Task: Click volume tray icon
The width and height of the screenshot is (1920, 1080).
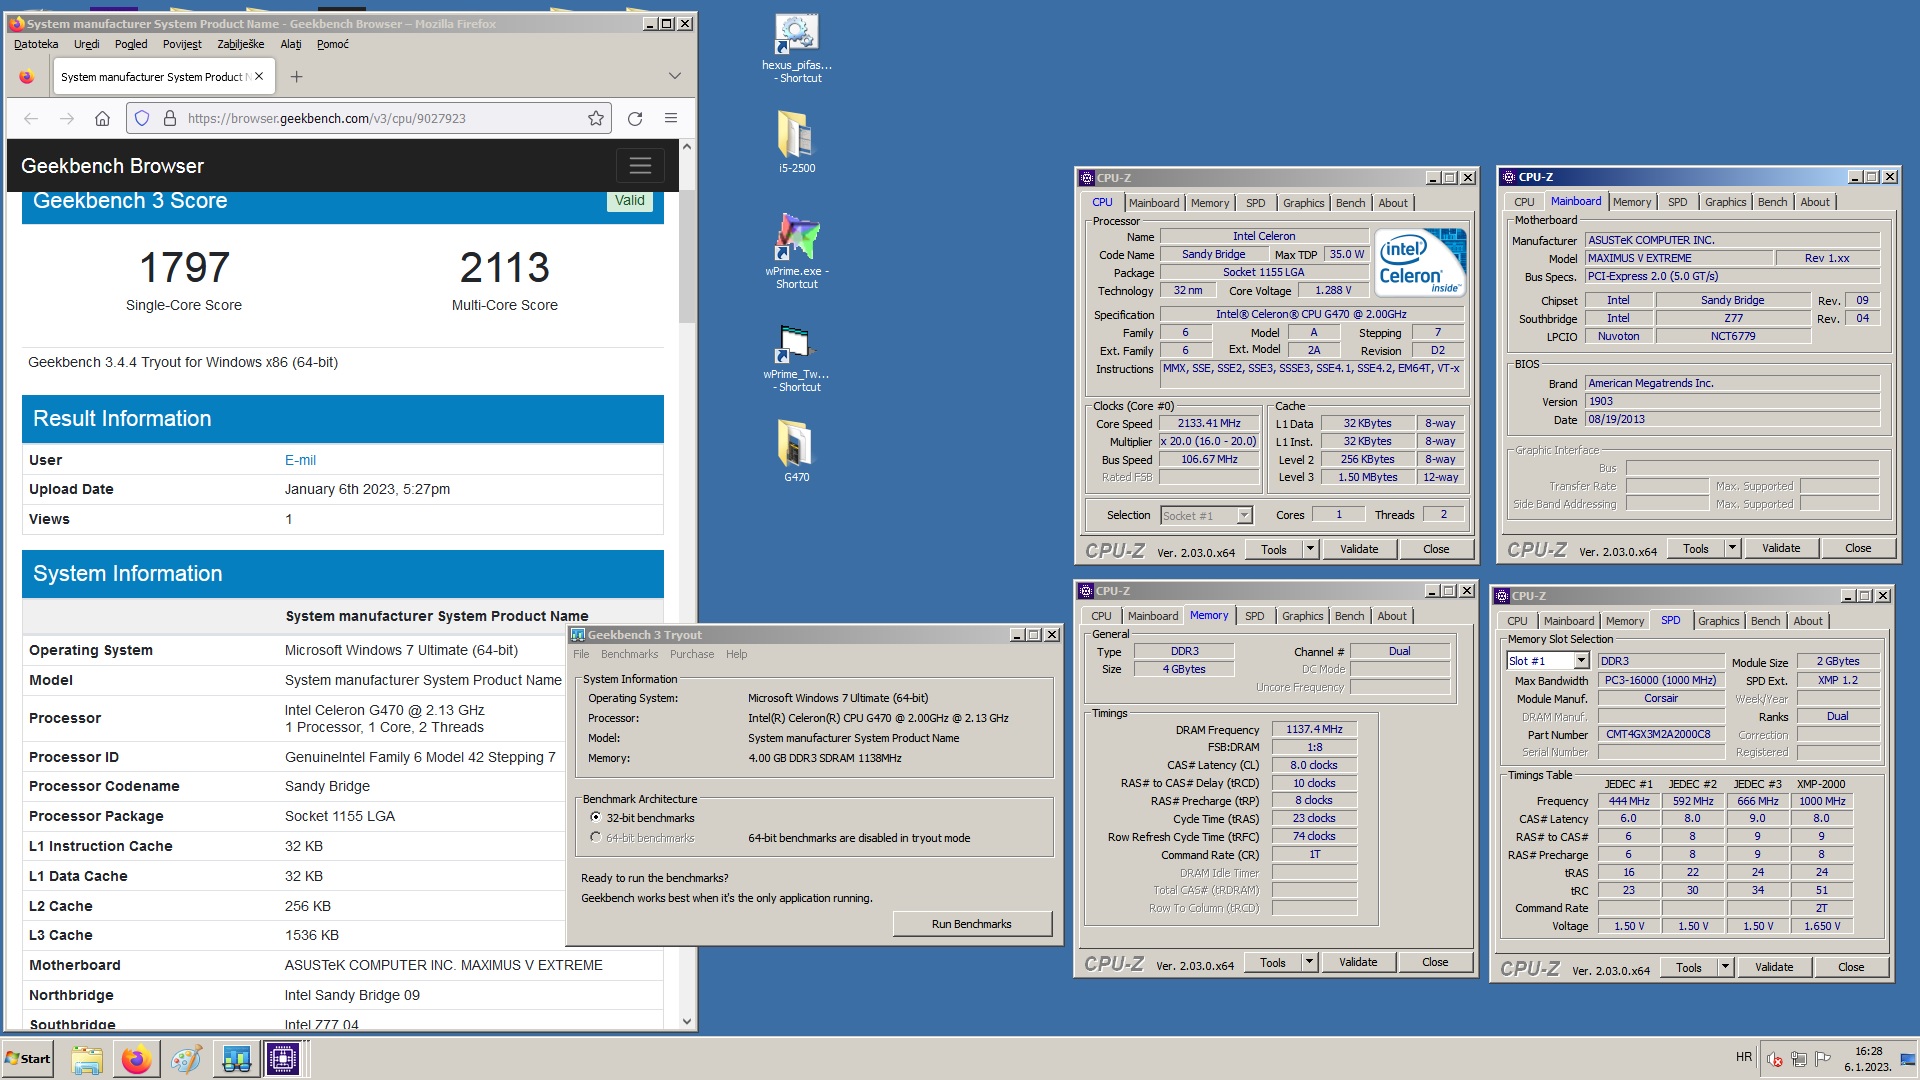Action: point(1775,1059)
